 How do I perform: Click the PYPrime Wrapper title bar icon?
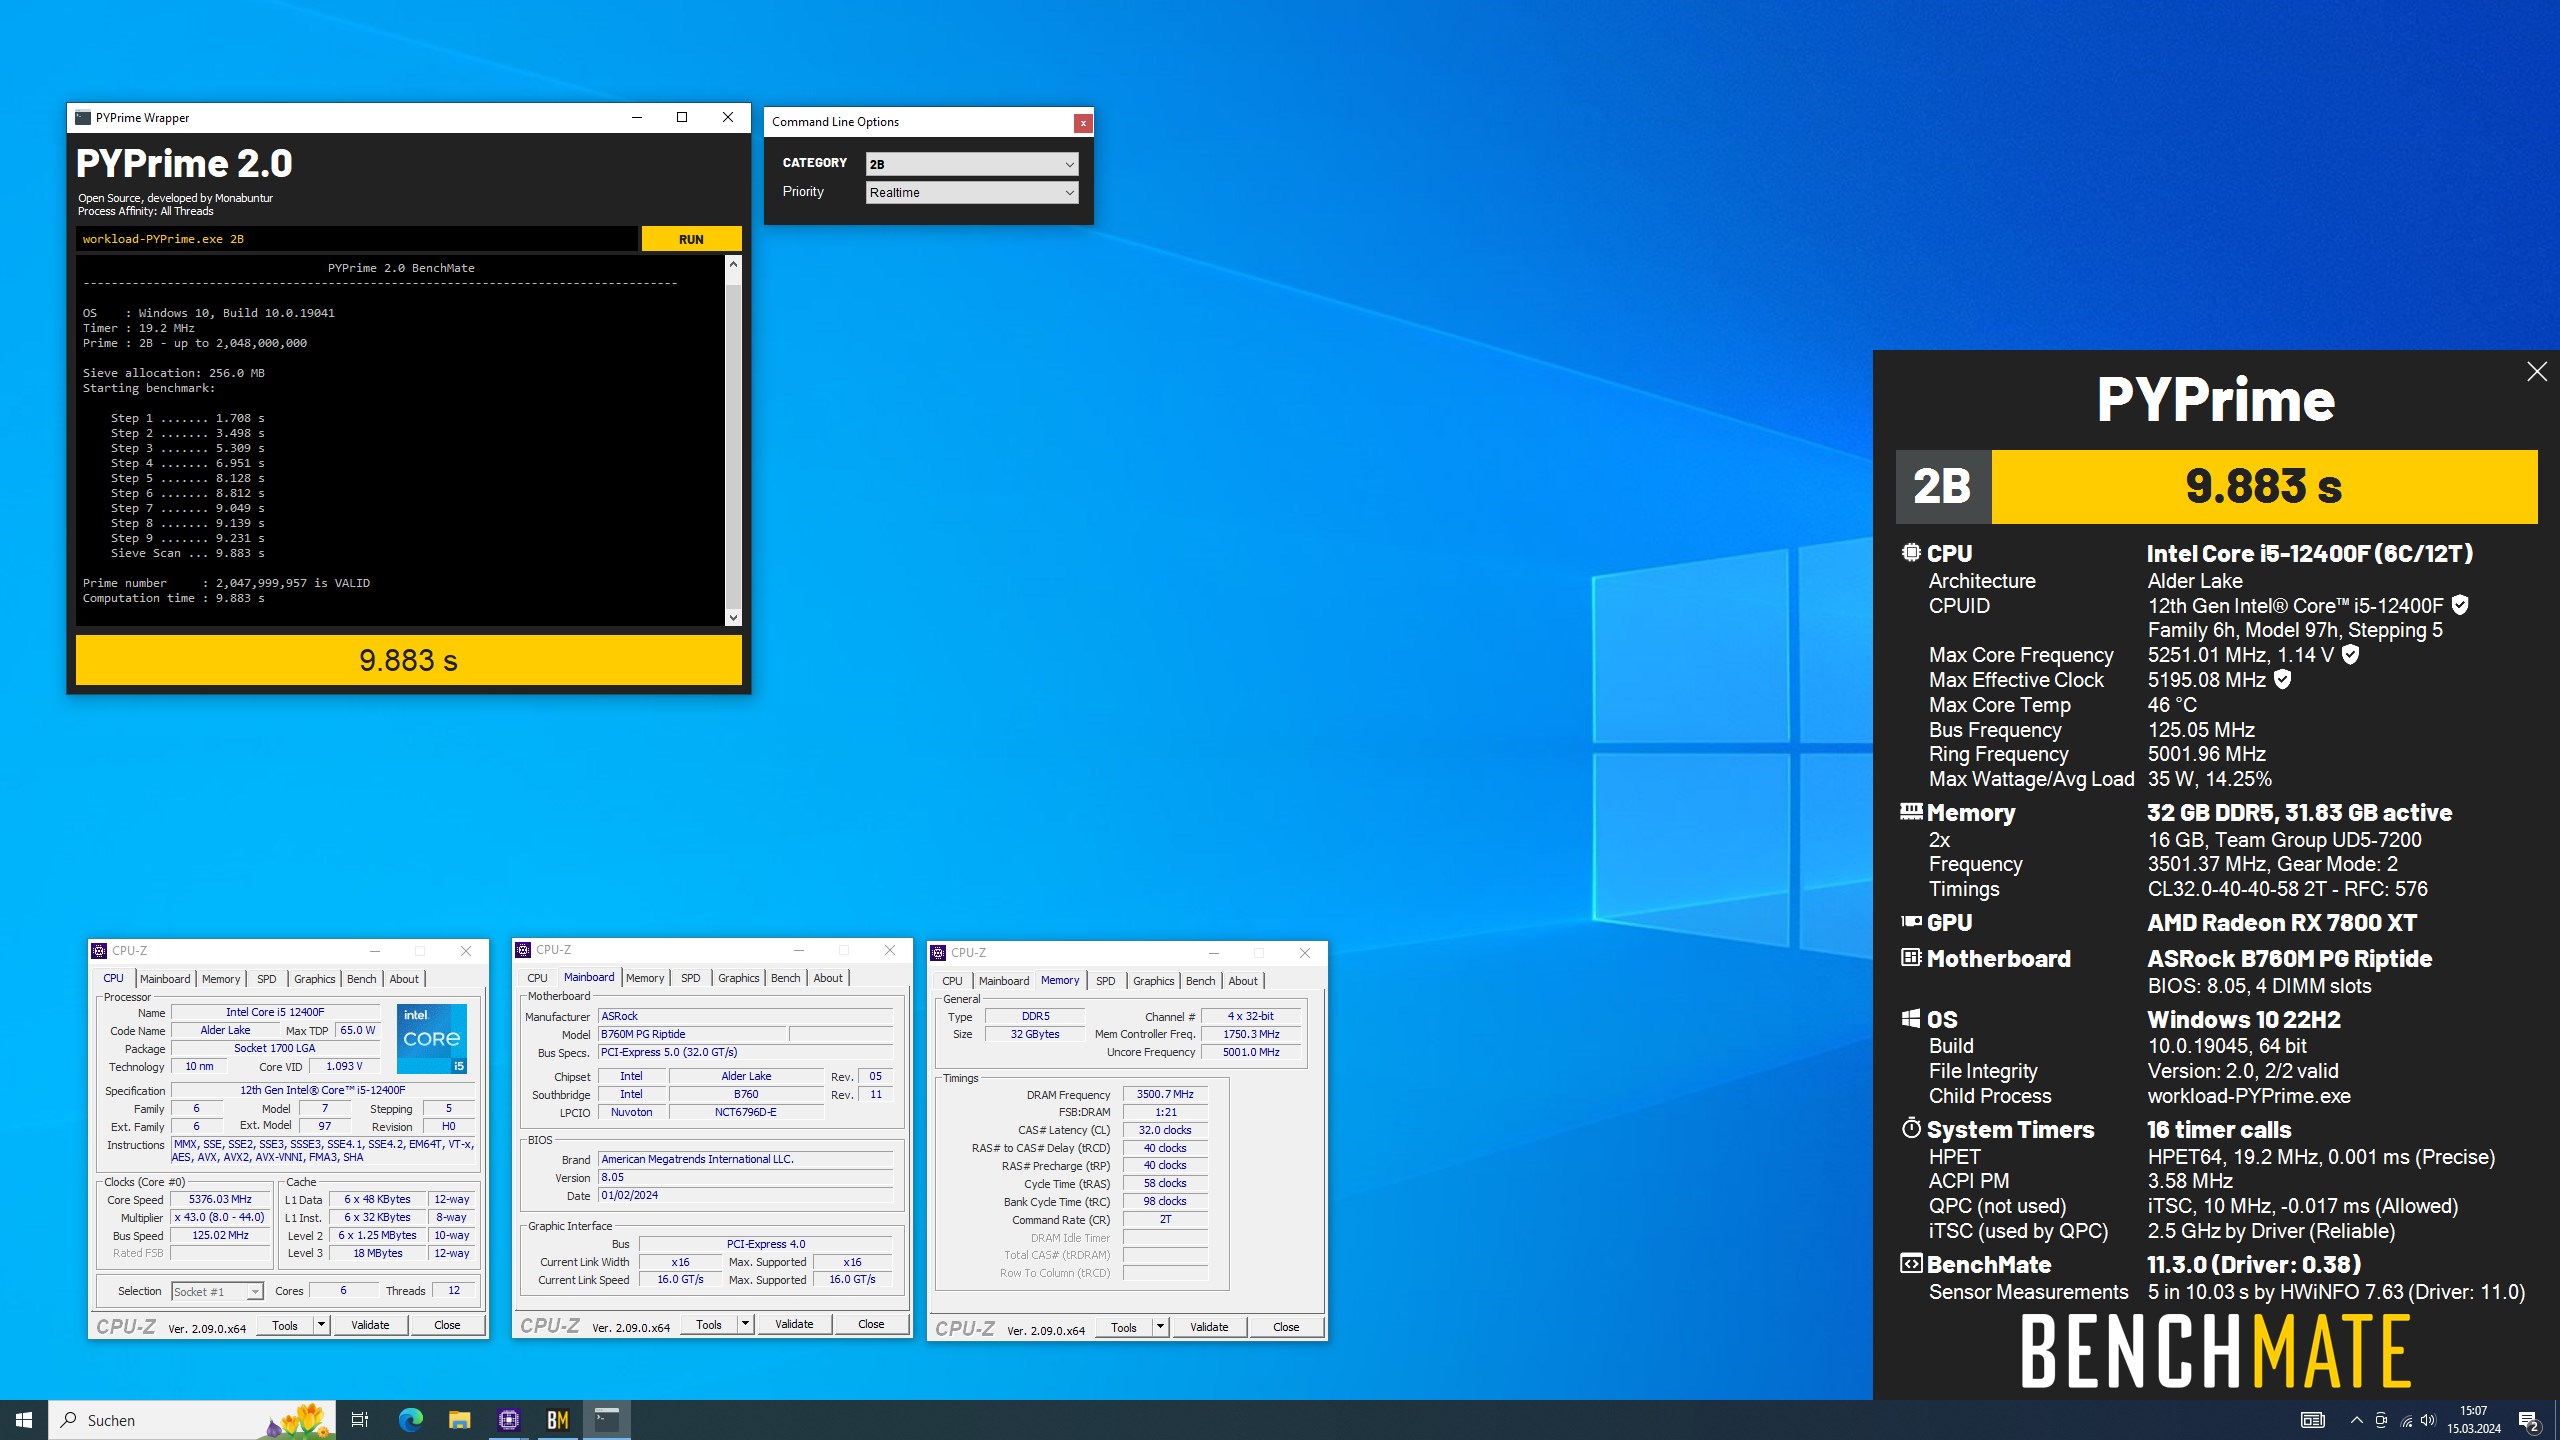(83, 118)
